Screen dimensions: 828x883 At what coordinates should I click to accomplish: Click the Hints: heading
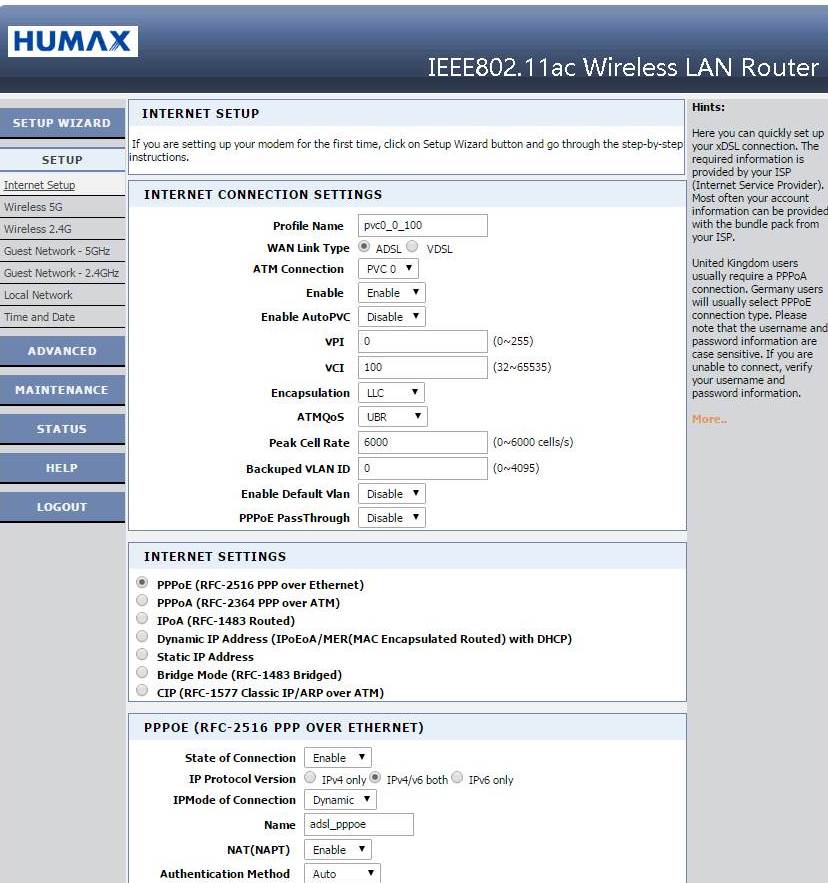pos(709,107)
